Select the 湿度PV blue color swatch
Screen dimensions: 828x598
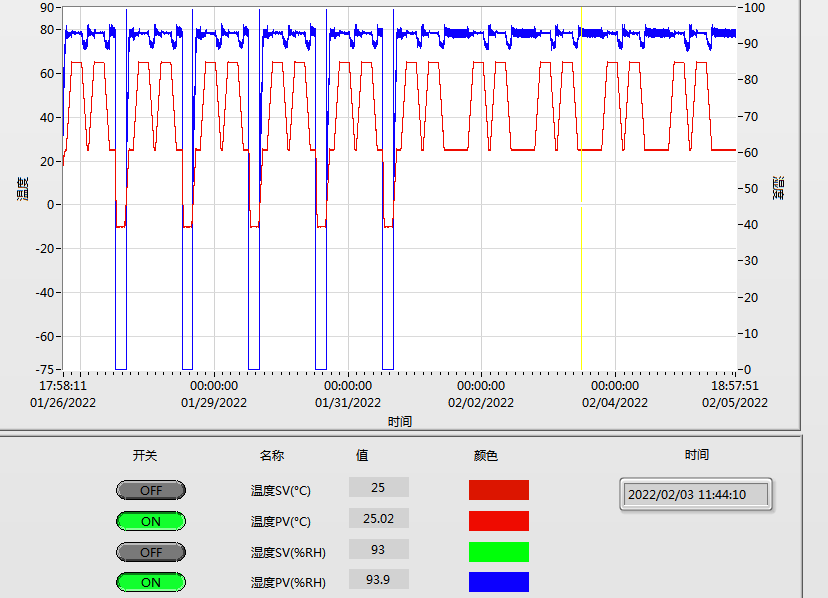coord(498,582)
